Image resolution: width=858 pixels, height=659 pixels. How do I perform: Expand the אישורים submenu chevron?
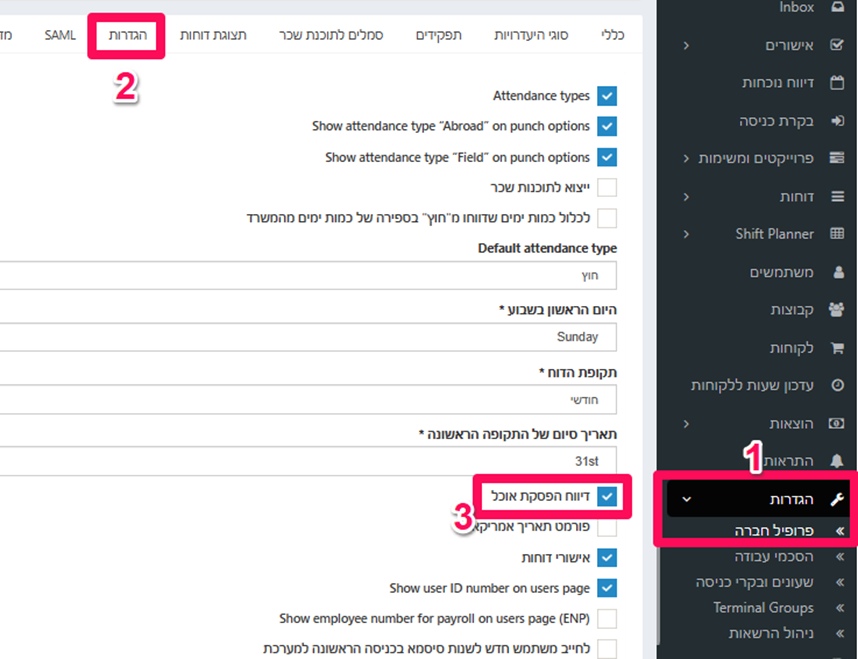pyautogui.click(x=686, y=45)
